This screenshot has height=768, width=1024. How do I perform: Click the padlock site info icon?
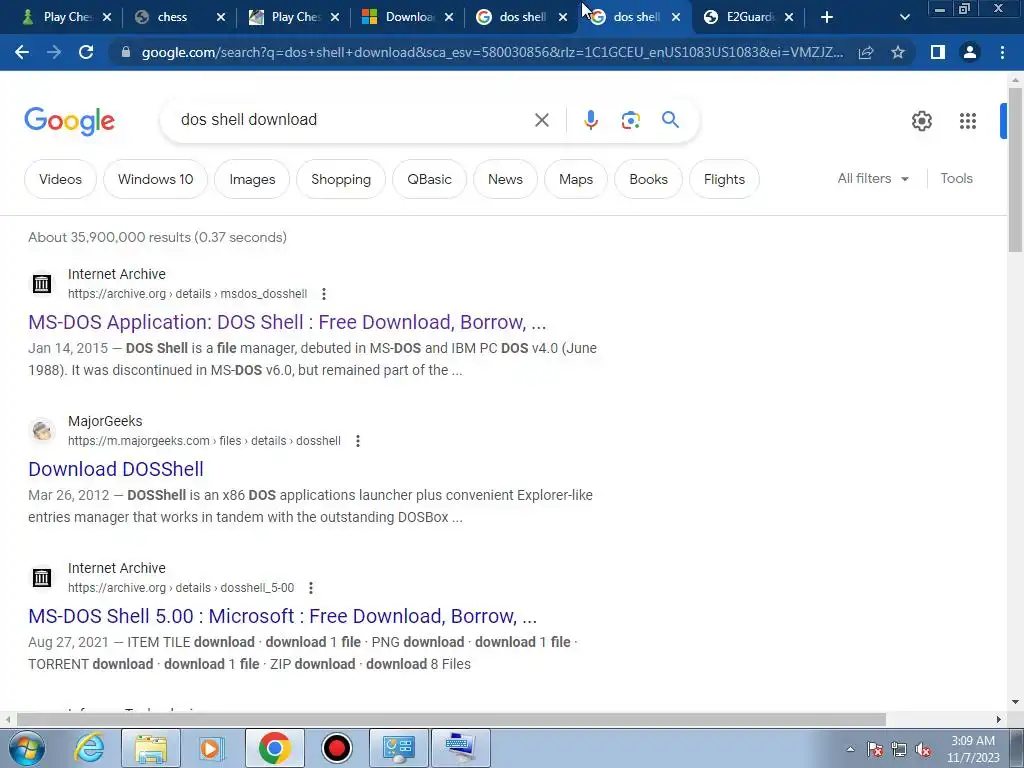pos(126,52)
